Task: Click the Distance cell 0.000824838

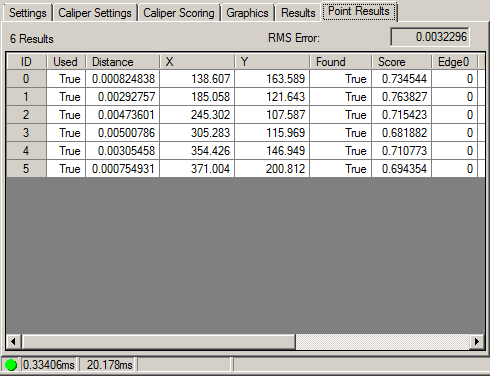Action: (x=123, y=79)
